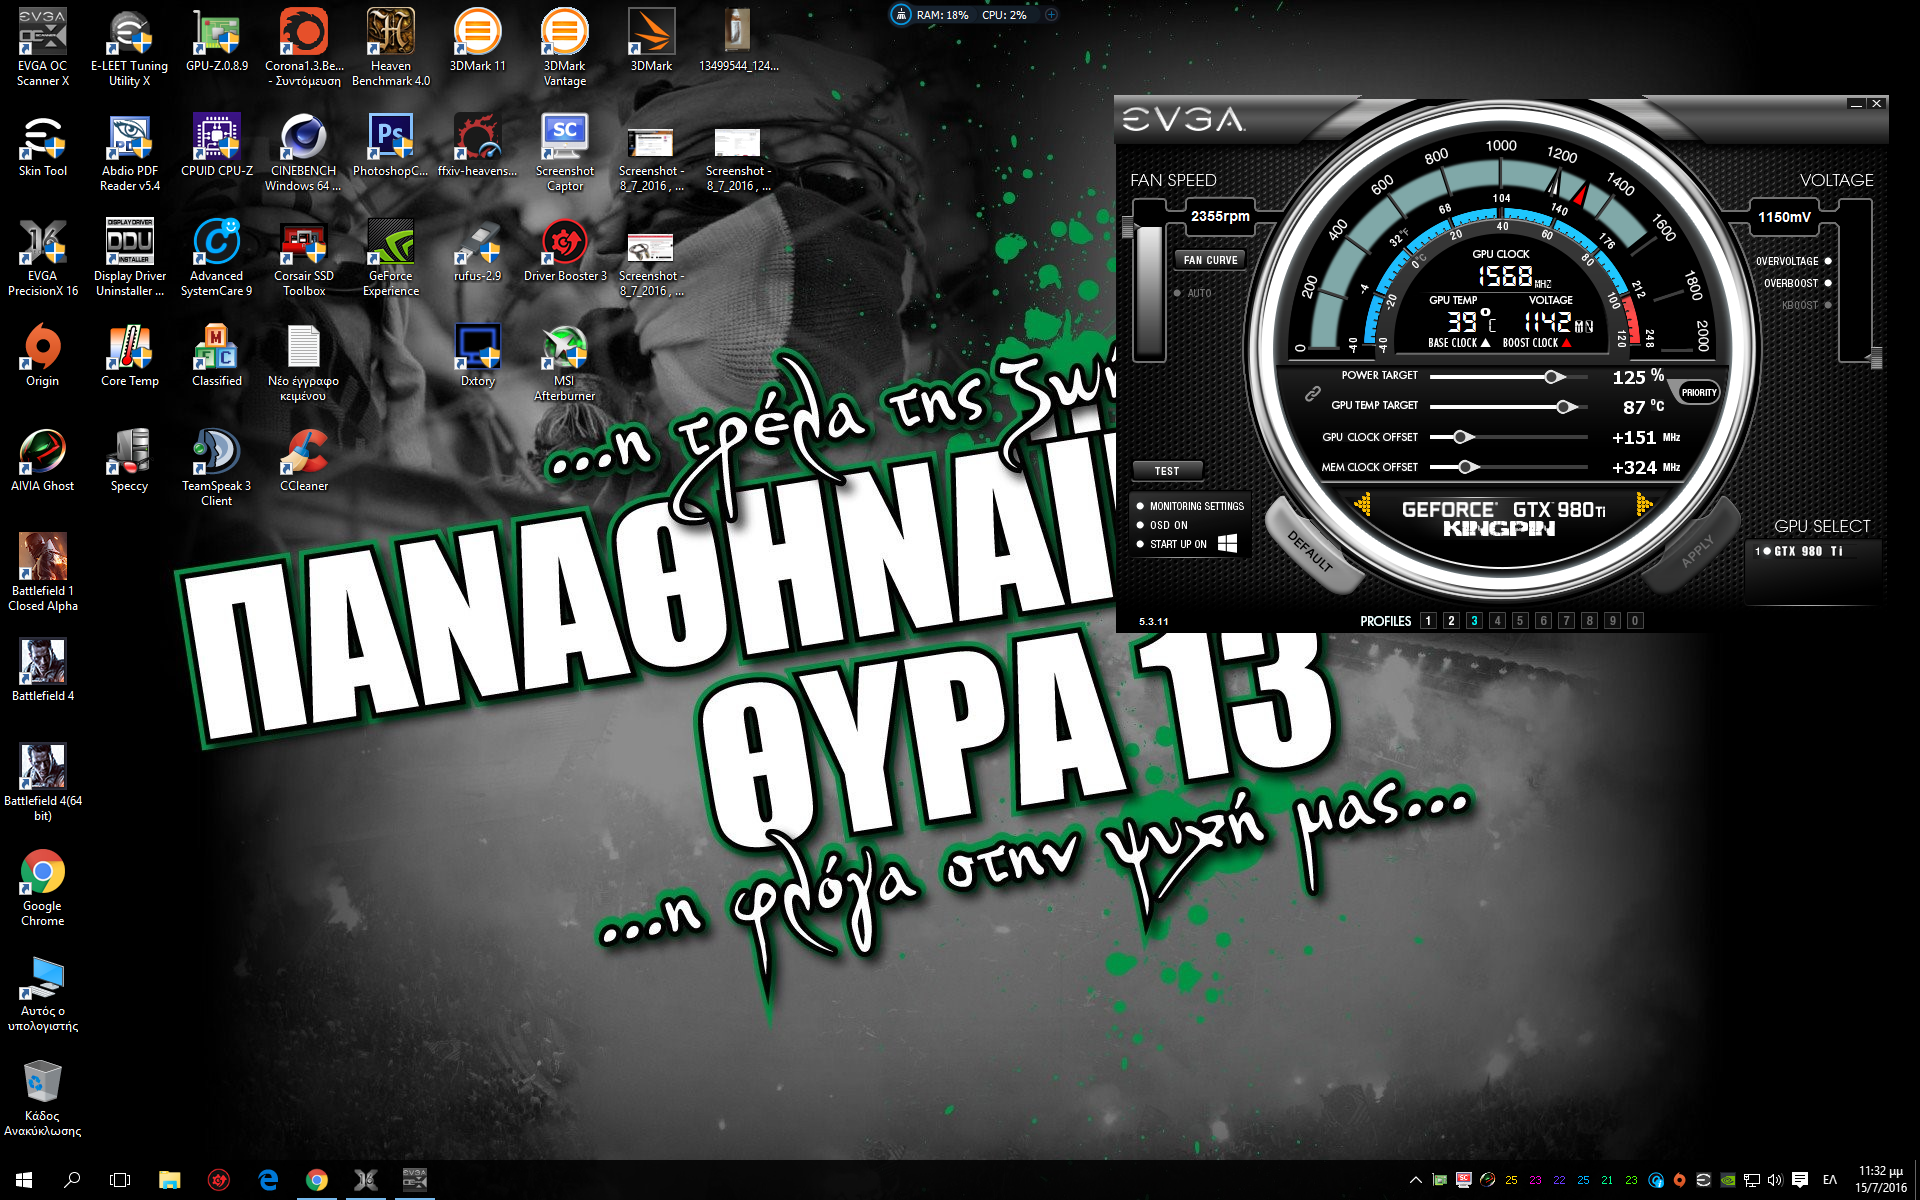Show hidden system tray icons chevron
This screenshot has height=1200, width=1920.
click(1415, 1180)
